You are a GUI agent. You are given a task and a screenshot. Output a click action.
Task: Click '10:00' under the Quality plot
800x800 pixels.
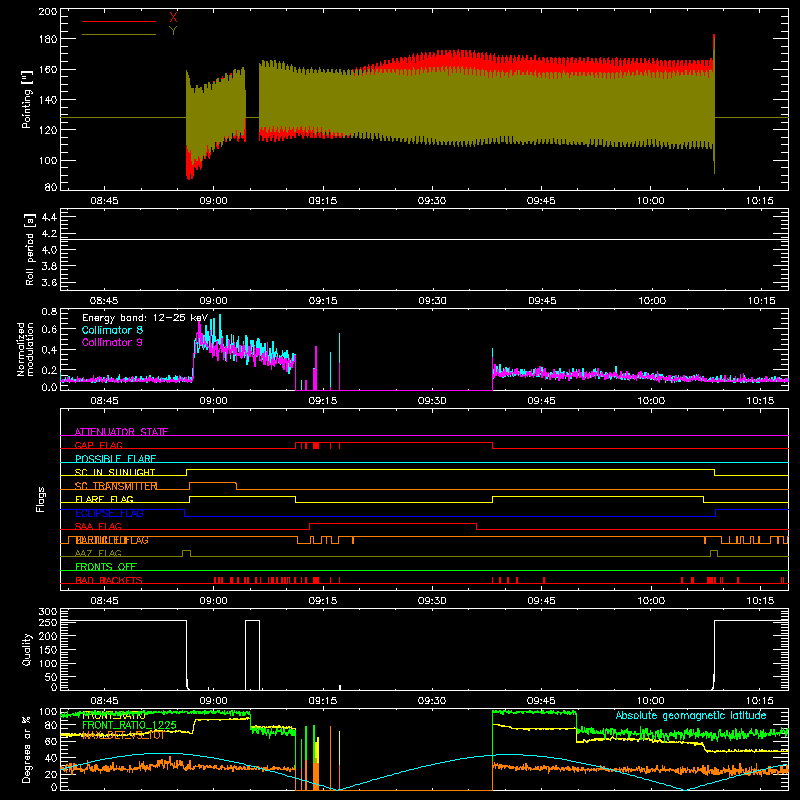651,701
